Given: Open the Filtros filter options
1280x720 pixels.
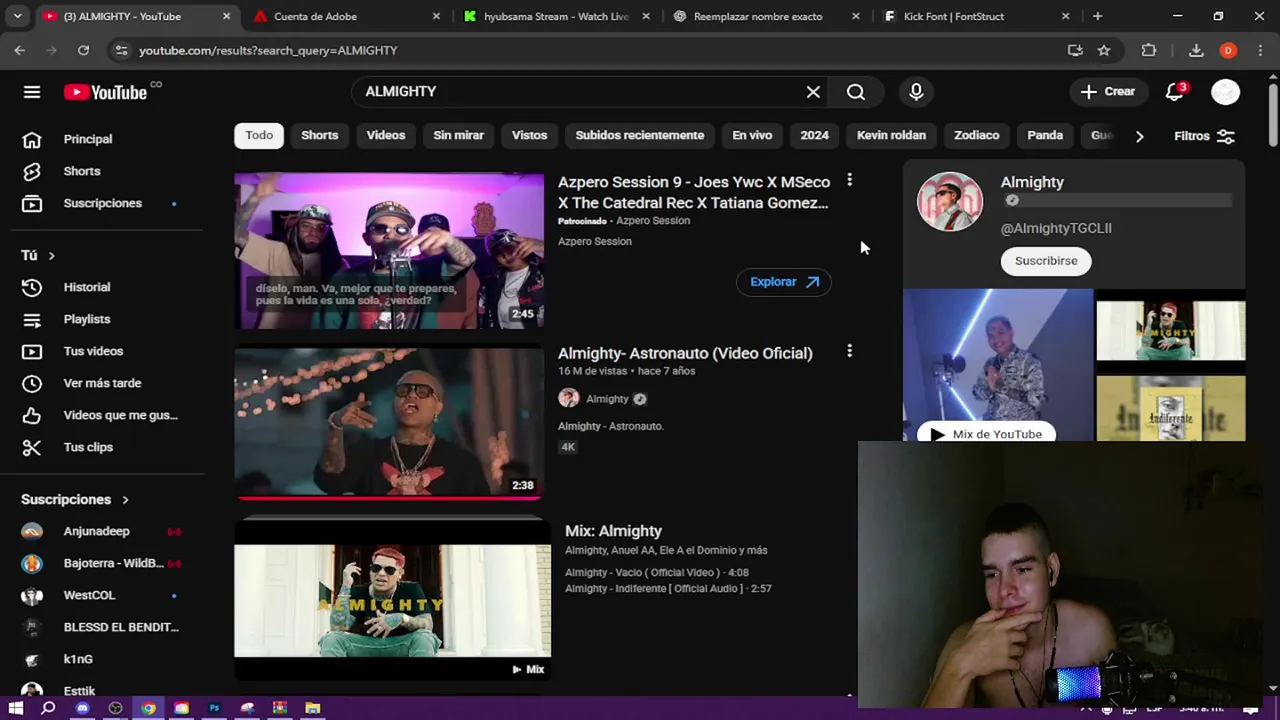Looking at the screenshot, I should [x=1204, y=136].
